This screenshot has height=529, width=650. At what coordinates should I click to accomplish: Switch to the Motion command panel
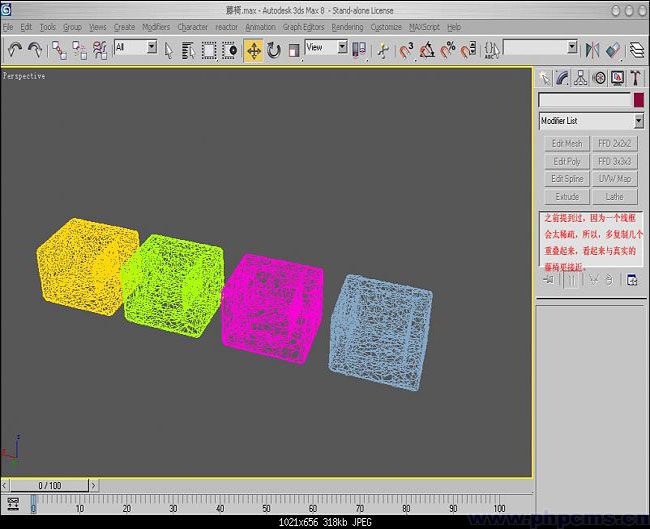[599, 78]
